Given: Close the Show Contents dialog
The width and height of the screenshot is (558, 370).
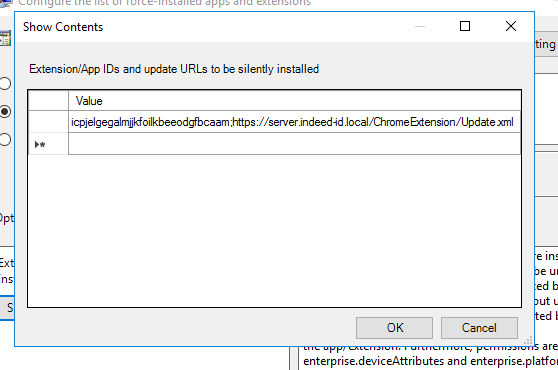Looking at the screenshot, I should [x=511, y=26].
